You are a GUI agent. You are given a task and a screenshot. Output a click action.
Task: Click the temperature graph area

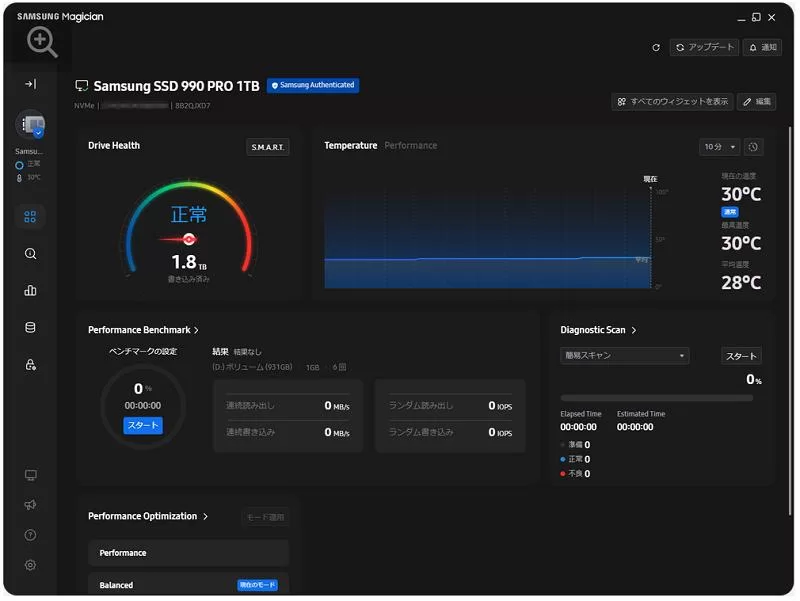pyautogui.click(x=487, y=237)
